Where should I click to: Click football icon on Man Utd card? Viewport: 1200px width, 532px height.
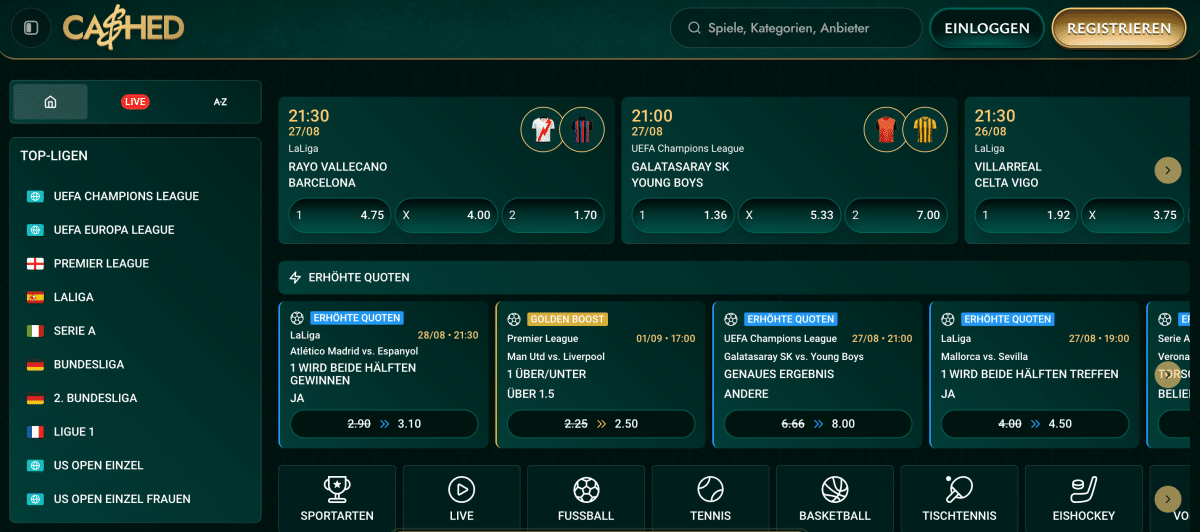pos(514,319)
